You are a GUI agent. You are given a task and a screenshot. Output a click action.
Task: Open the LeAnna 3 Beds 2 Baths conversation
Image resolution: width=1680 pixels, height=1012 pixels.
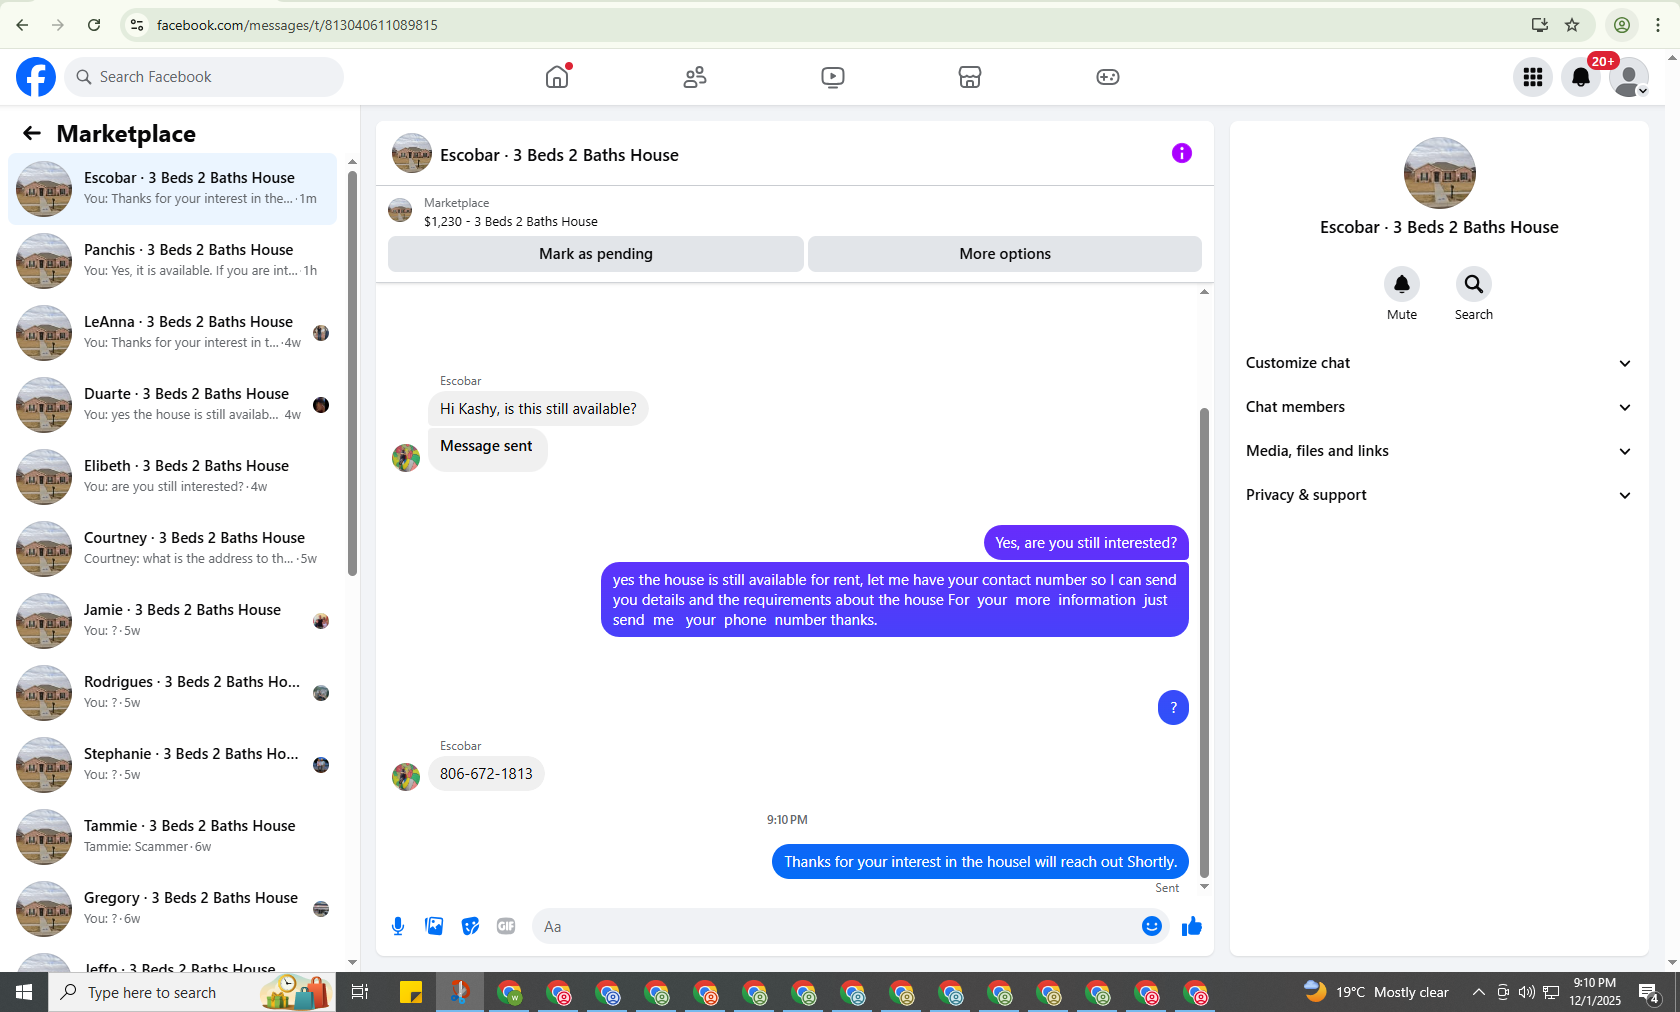click(x=172, y=332)
